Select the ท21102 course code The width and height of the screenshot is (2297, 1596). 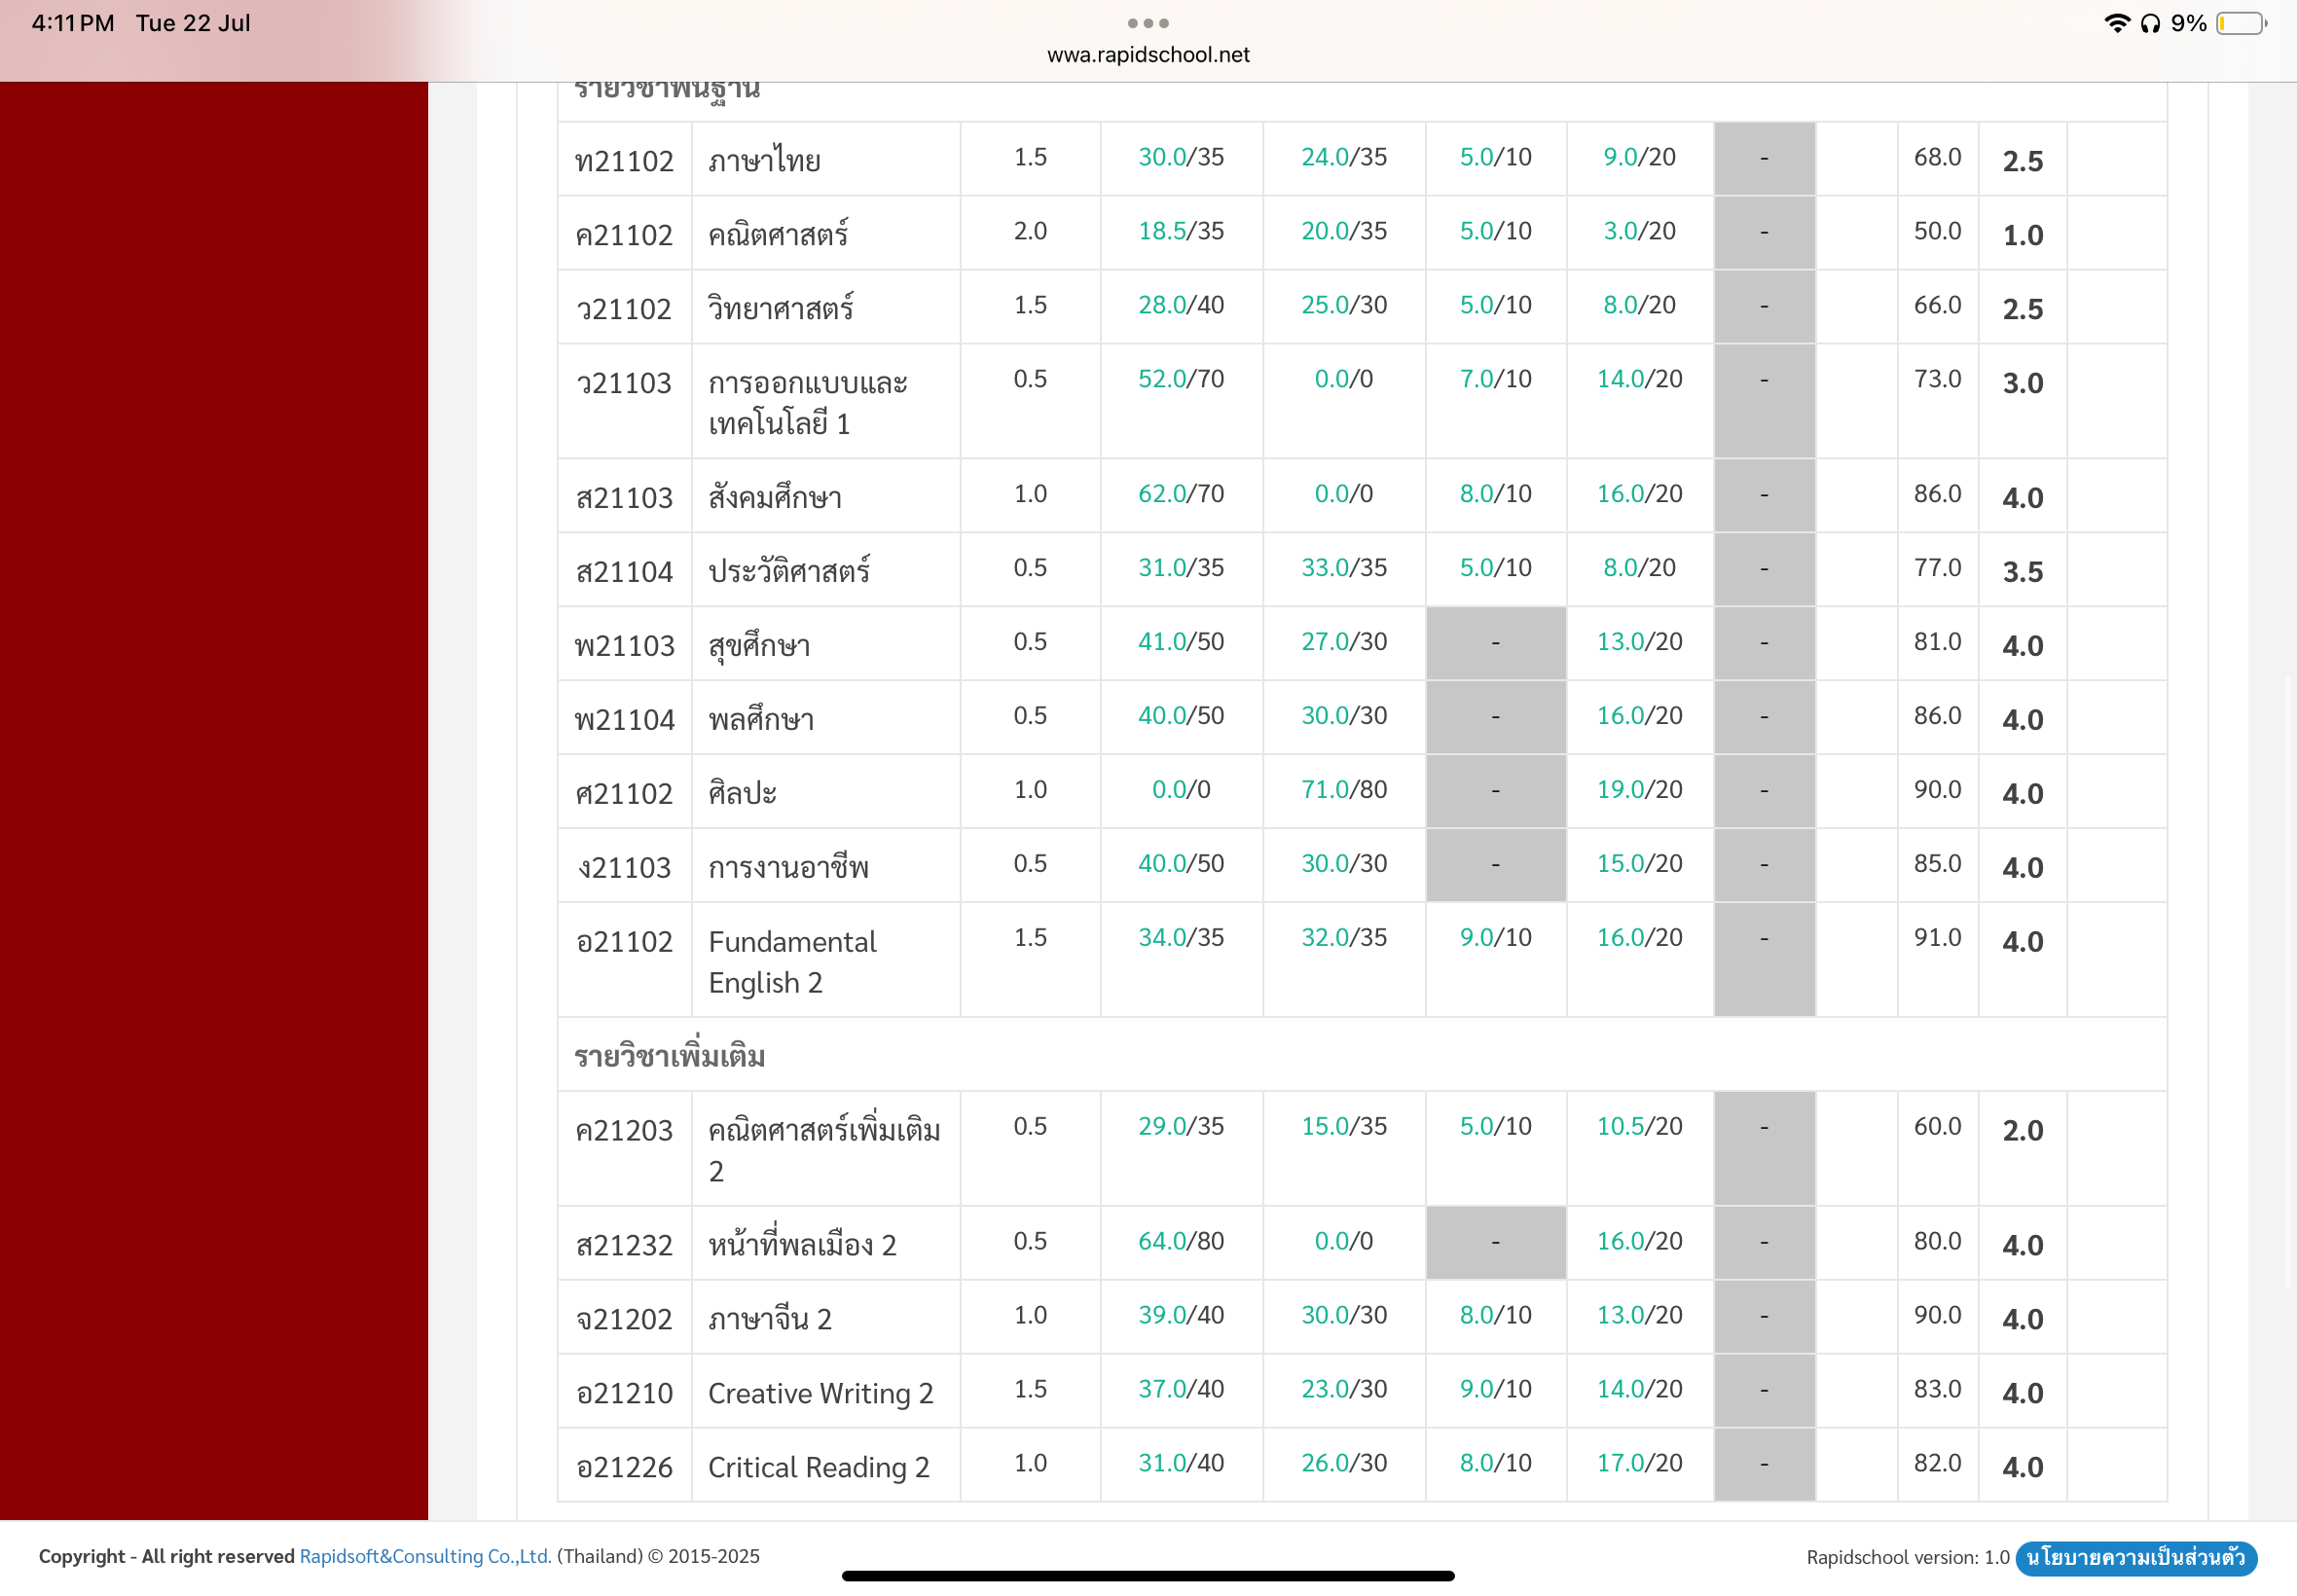624,161
